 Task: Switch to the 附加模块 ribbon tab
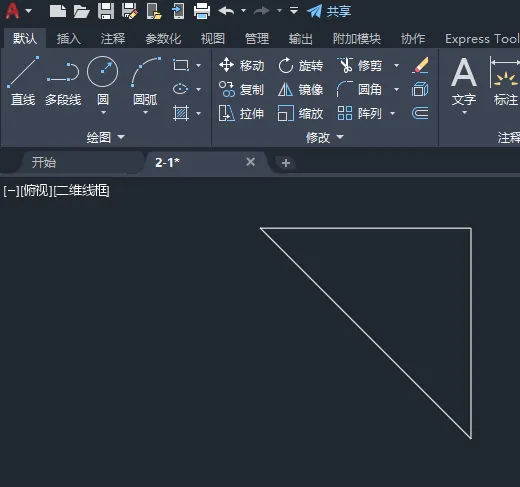click(357, 39)
